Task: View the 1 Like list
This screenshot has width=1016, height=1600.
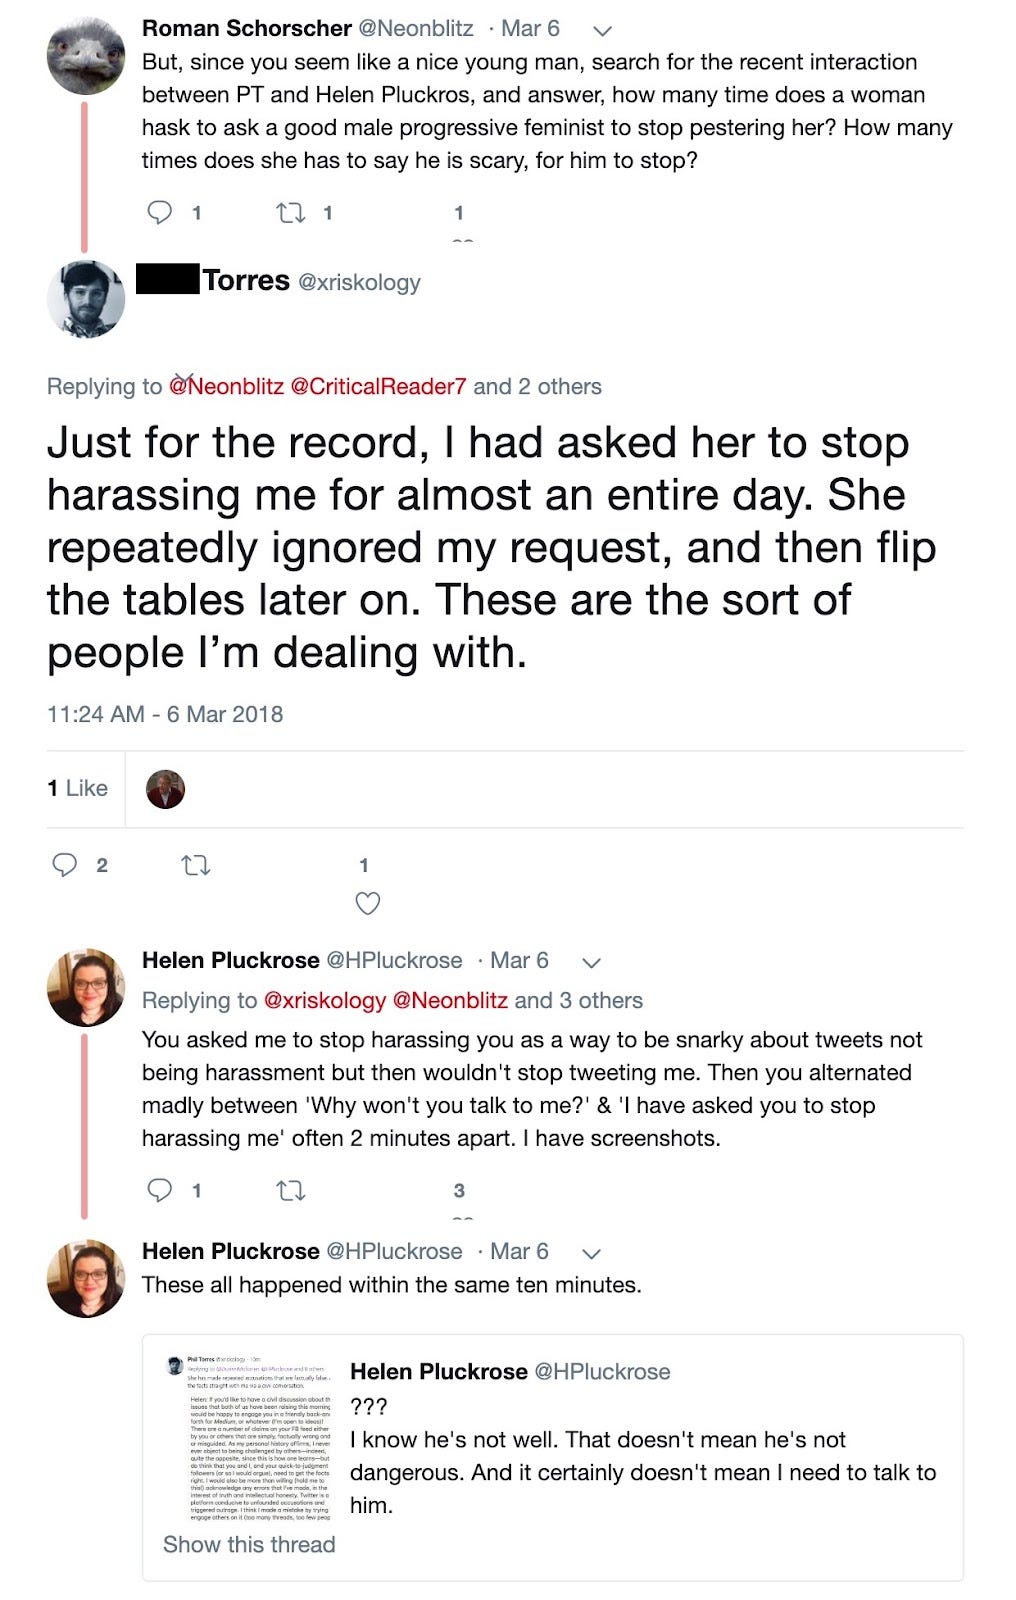Action: [77, 788]
